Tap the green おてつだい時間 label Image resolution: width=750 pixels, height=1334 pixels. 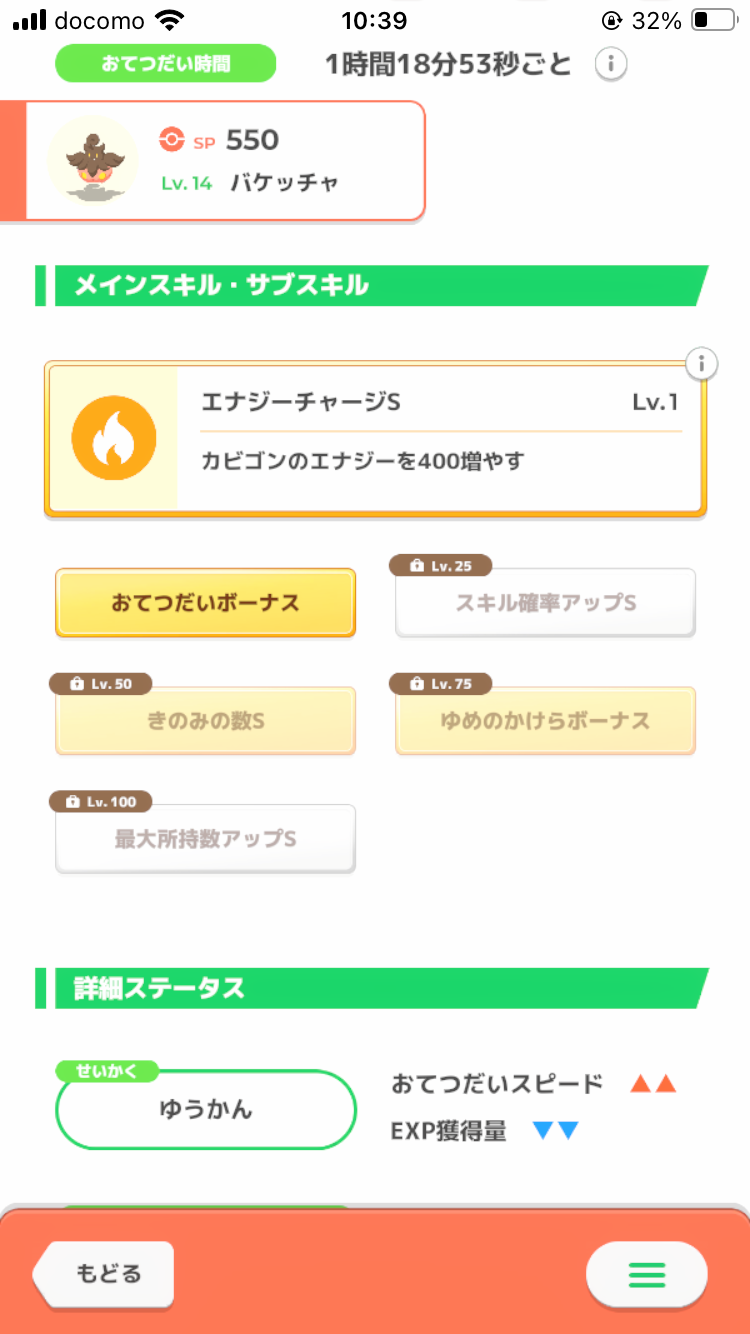coord(165,64)
